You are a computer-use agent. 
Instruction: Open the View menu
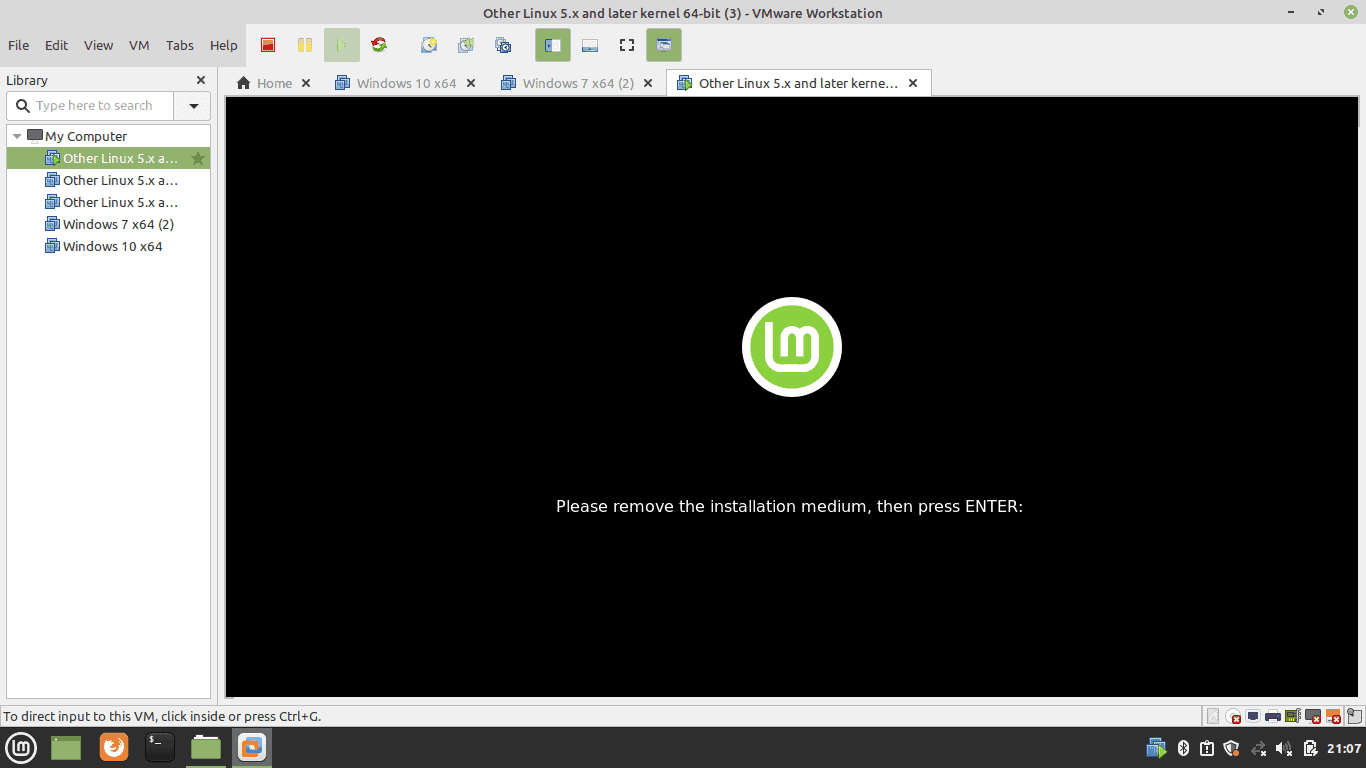(x=98, y=45)
